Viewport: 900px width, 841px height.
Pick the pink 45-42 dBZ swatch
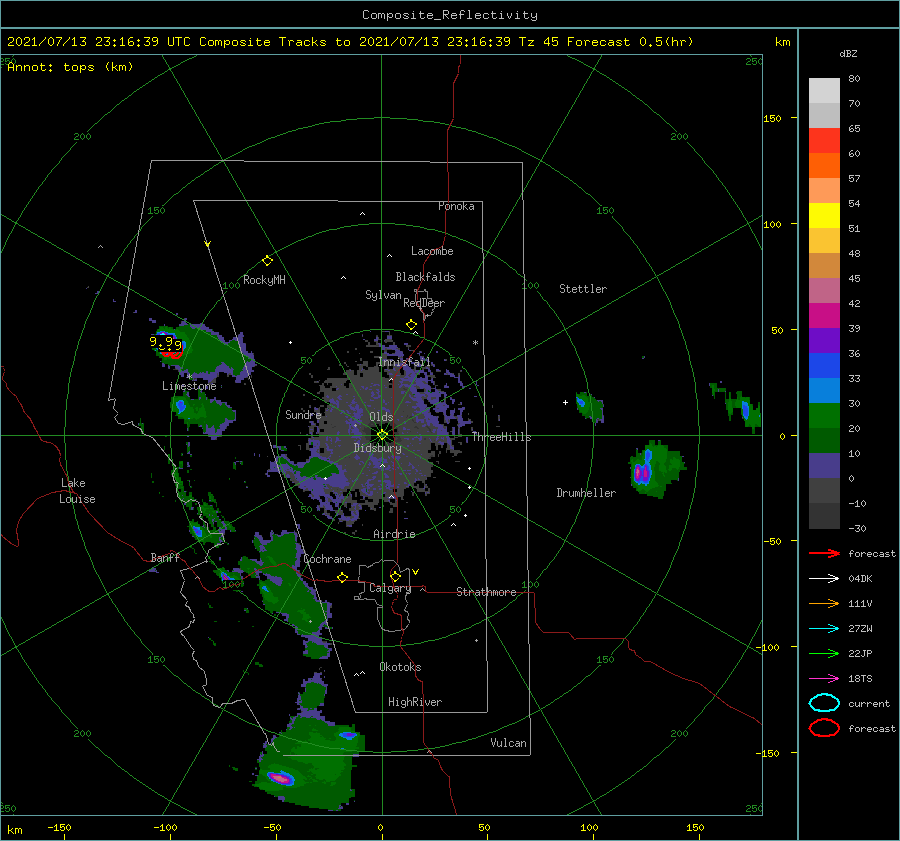824,290
